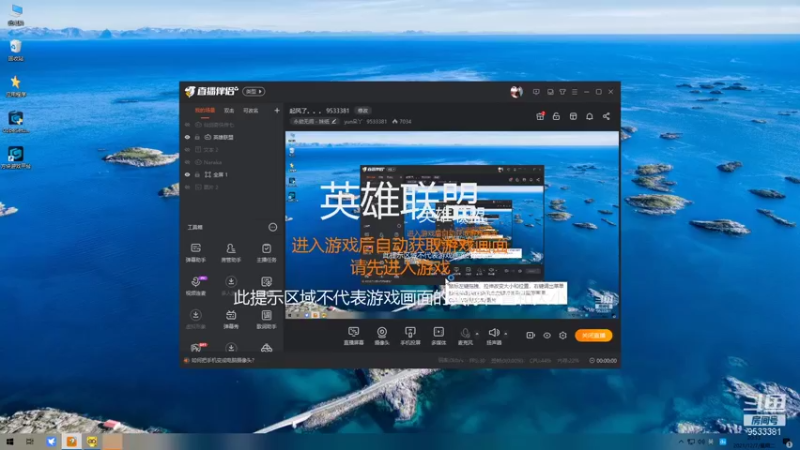Add the 手机投屏 phone casting source
Image resolution: width=800 pixels, height=450 pixels.
pyautogui.click(x=410, y=336)
